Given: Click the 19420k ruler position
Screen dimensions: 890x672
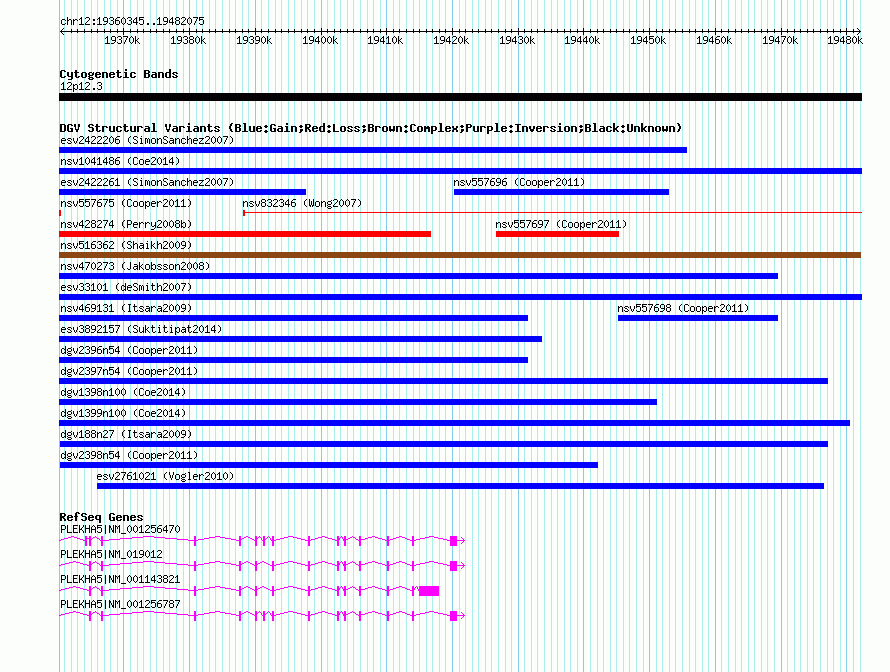Looking at the screenshot, I should (x=451, y=40).
